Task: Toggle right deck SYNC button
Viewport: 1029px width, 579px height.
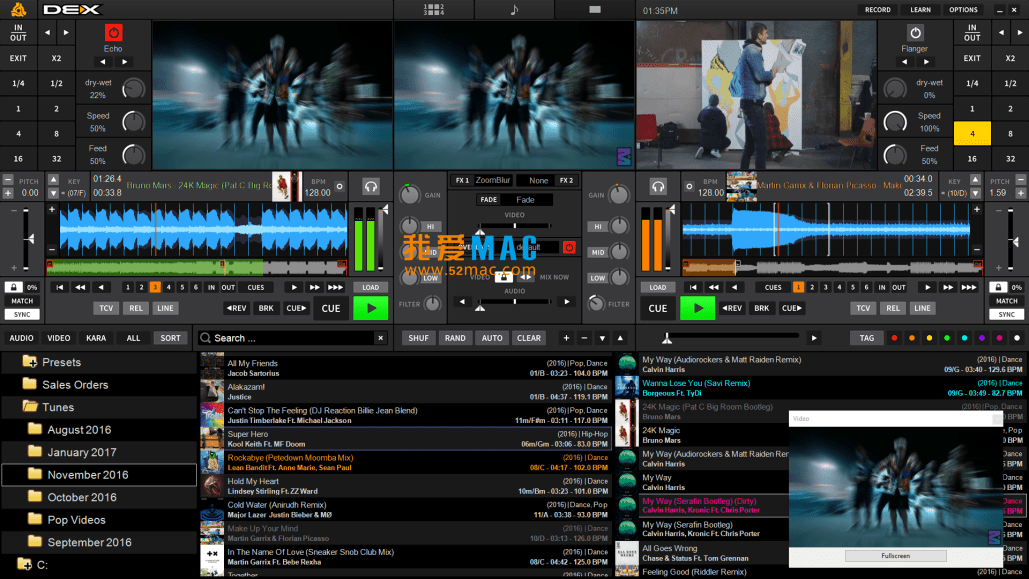Action: click(1007, 314)
